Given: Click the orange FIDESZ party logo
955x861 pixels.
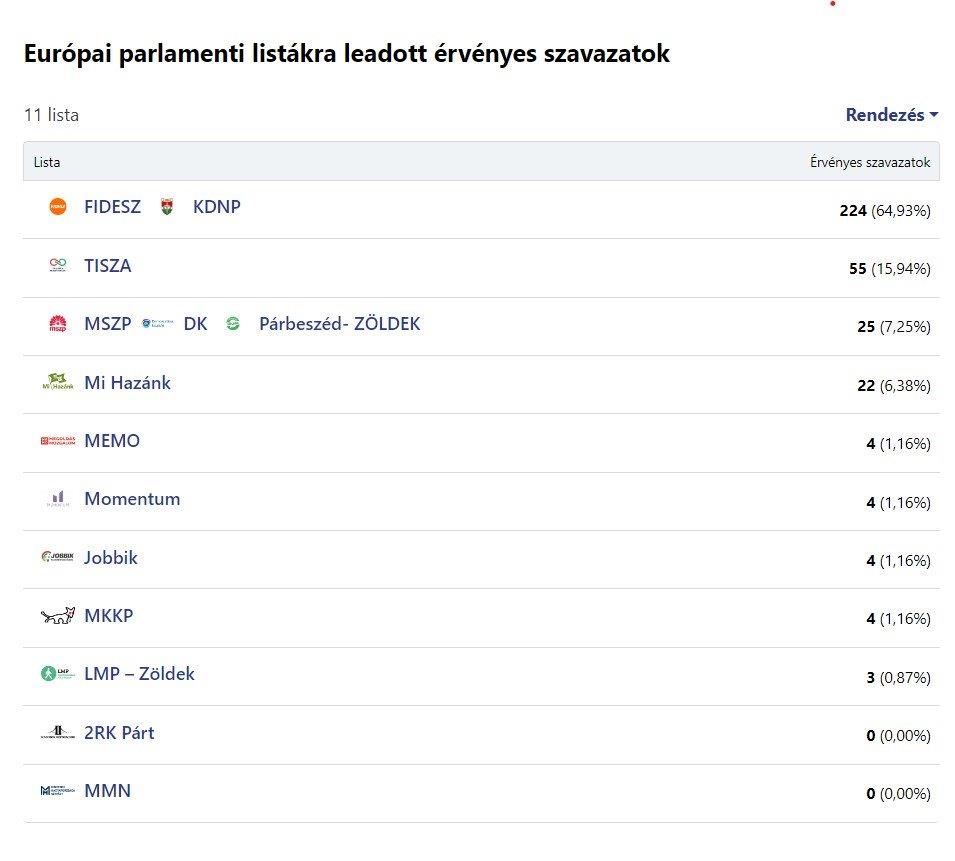Looking at the screenshot, I should [58, 207].
